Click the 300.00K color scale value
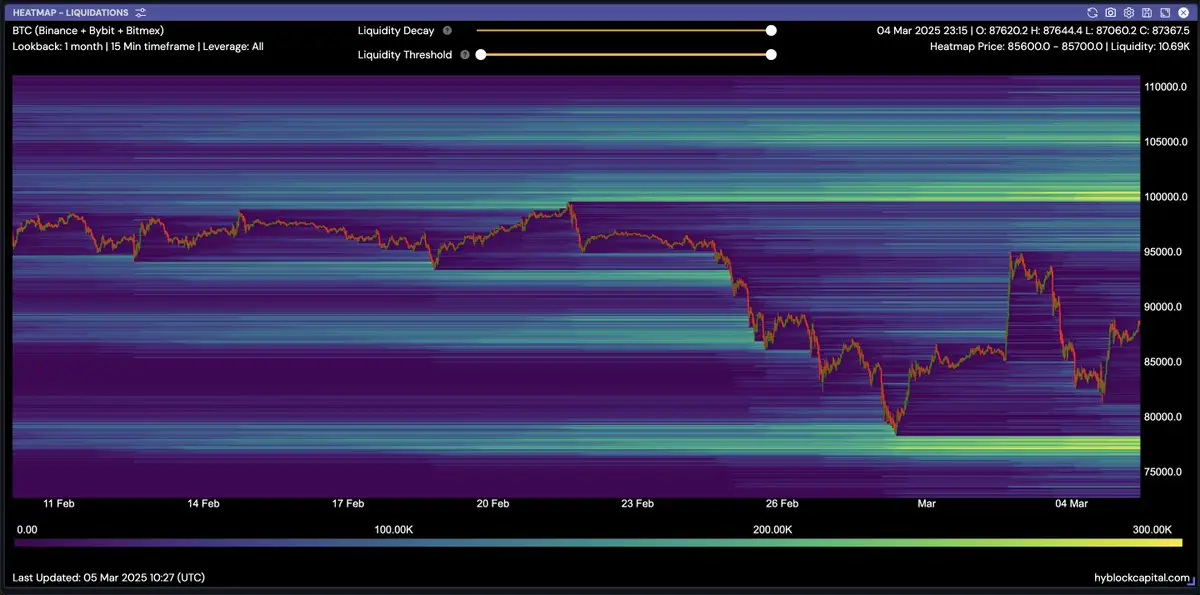 point(1152,529)
